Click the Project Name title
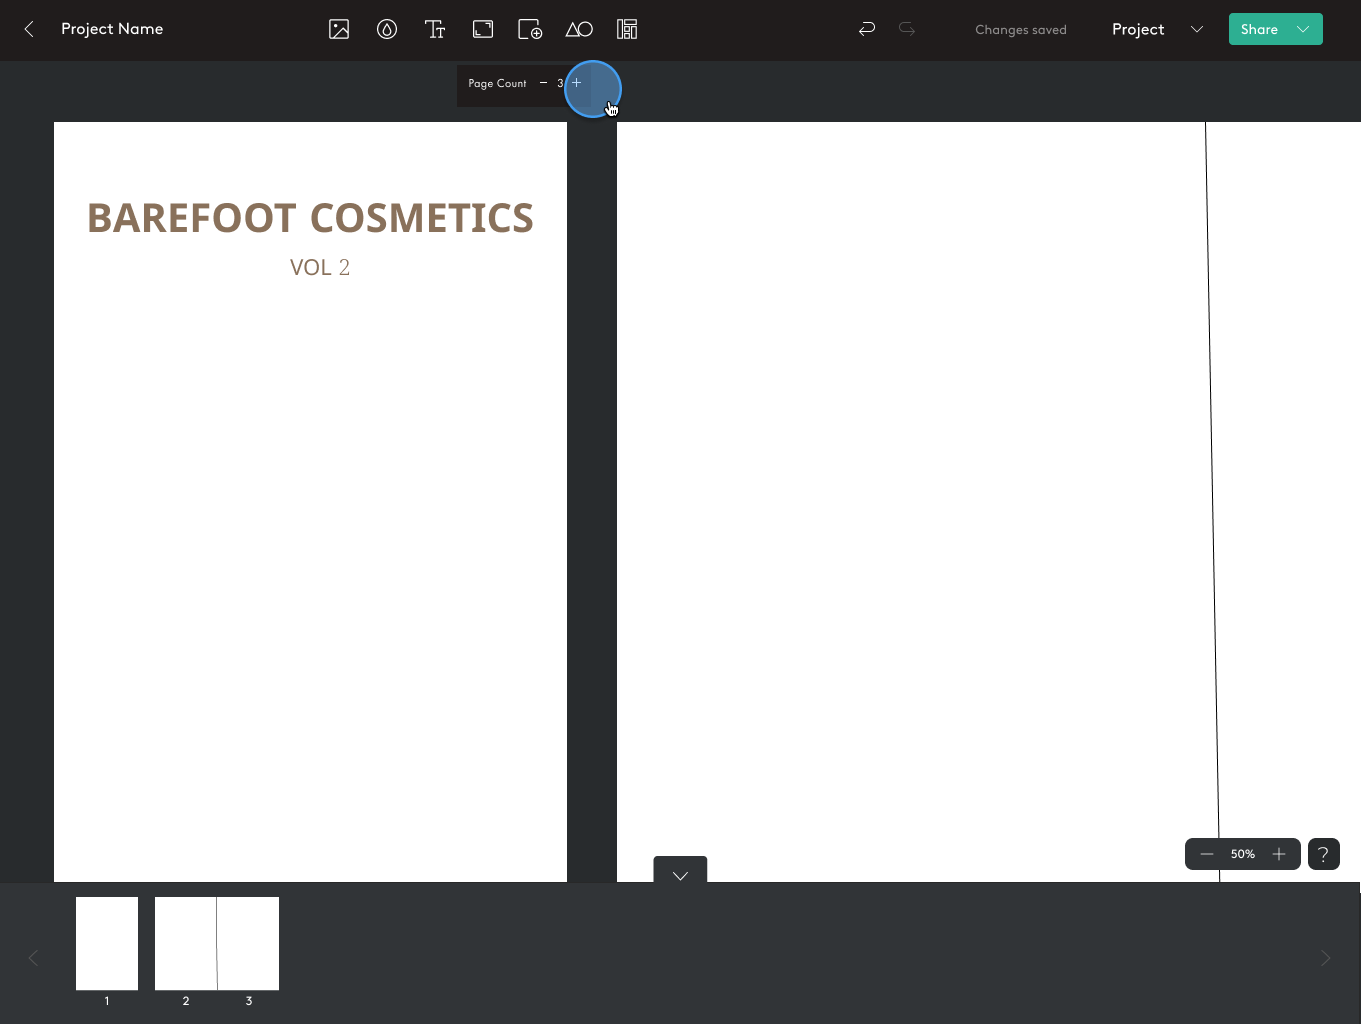This screenshot has height=1024, width=1361. pos(112,29)
